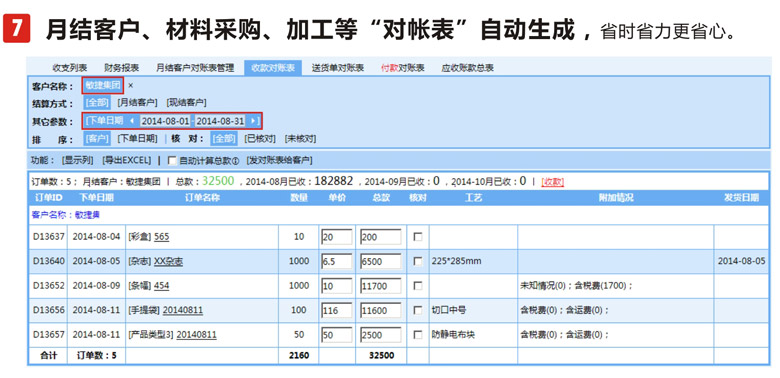Click order ID D13637
Screen dimensions: 780x378
tap(49, 237)
